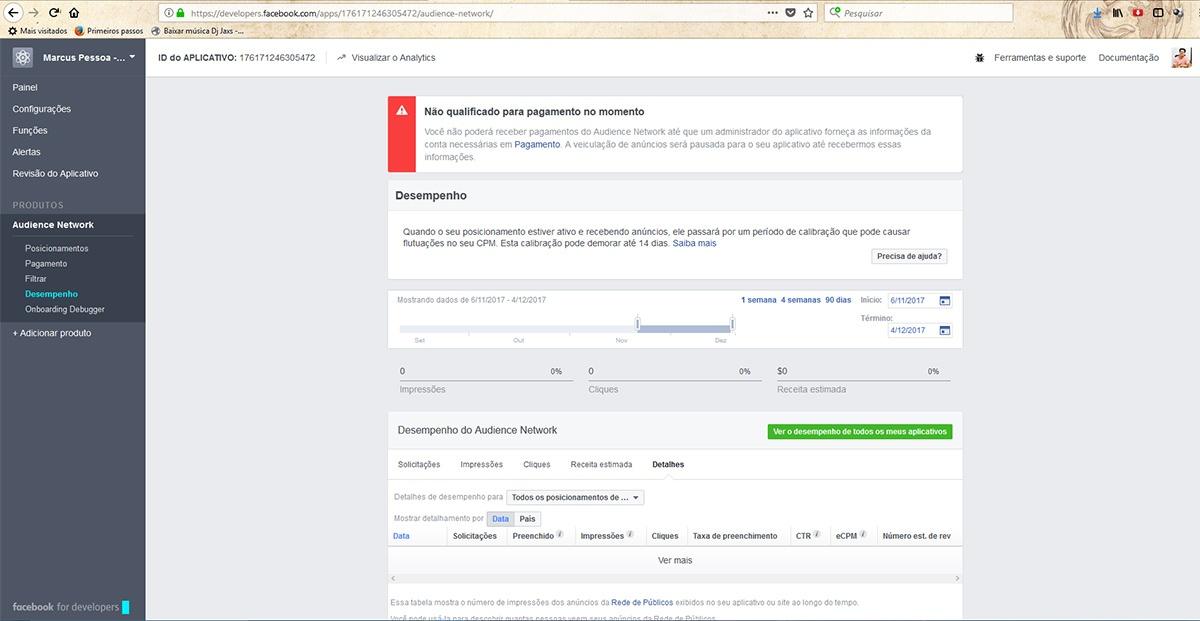The height and width of the screenshot is (621, 1200).
Task: Click the Pagamento link in the warning
Action: pos(537,144)
